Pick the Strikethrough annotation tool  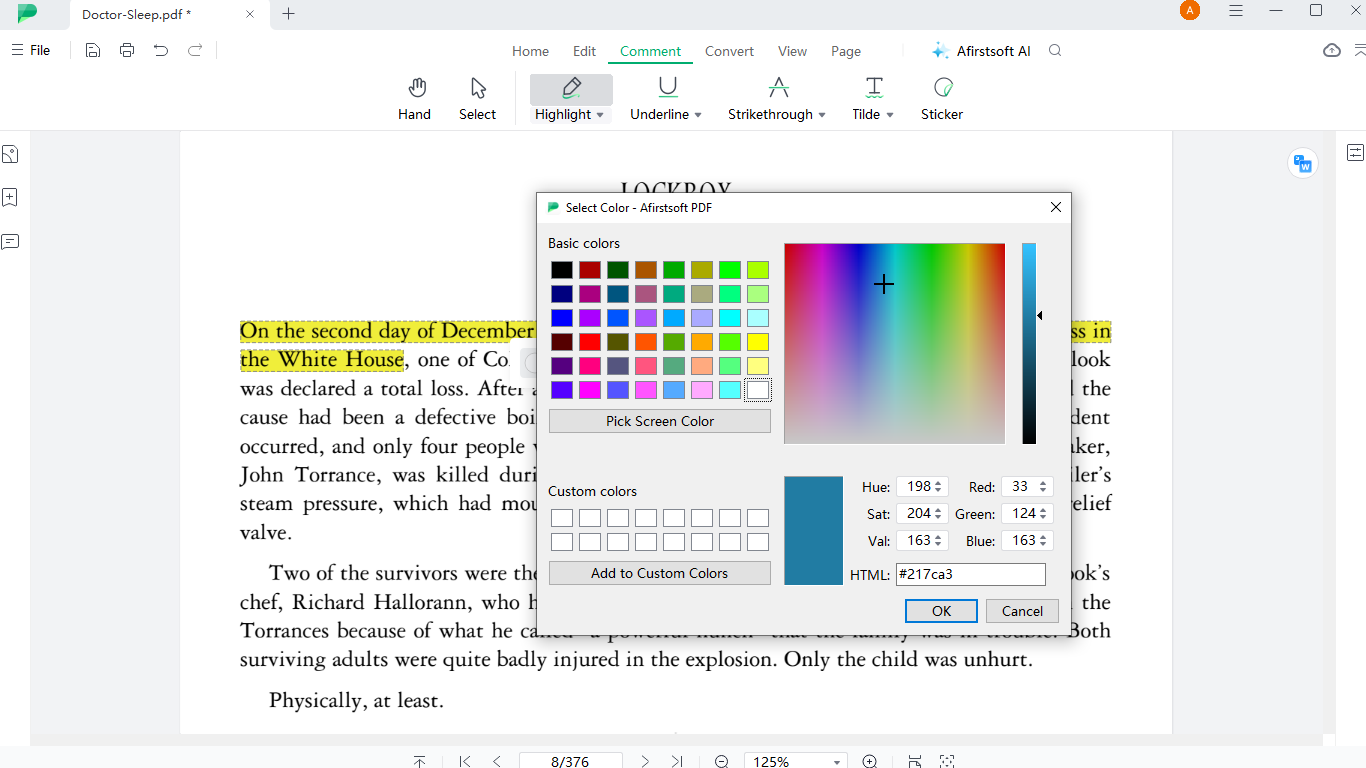778,89
